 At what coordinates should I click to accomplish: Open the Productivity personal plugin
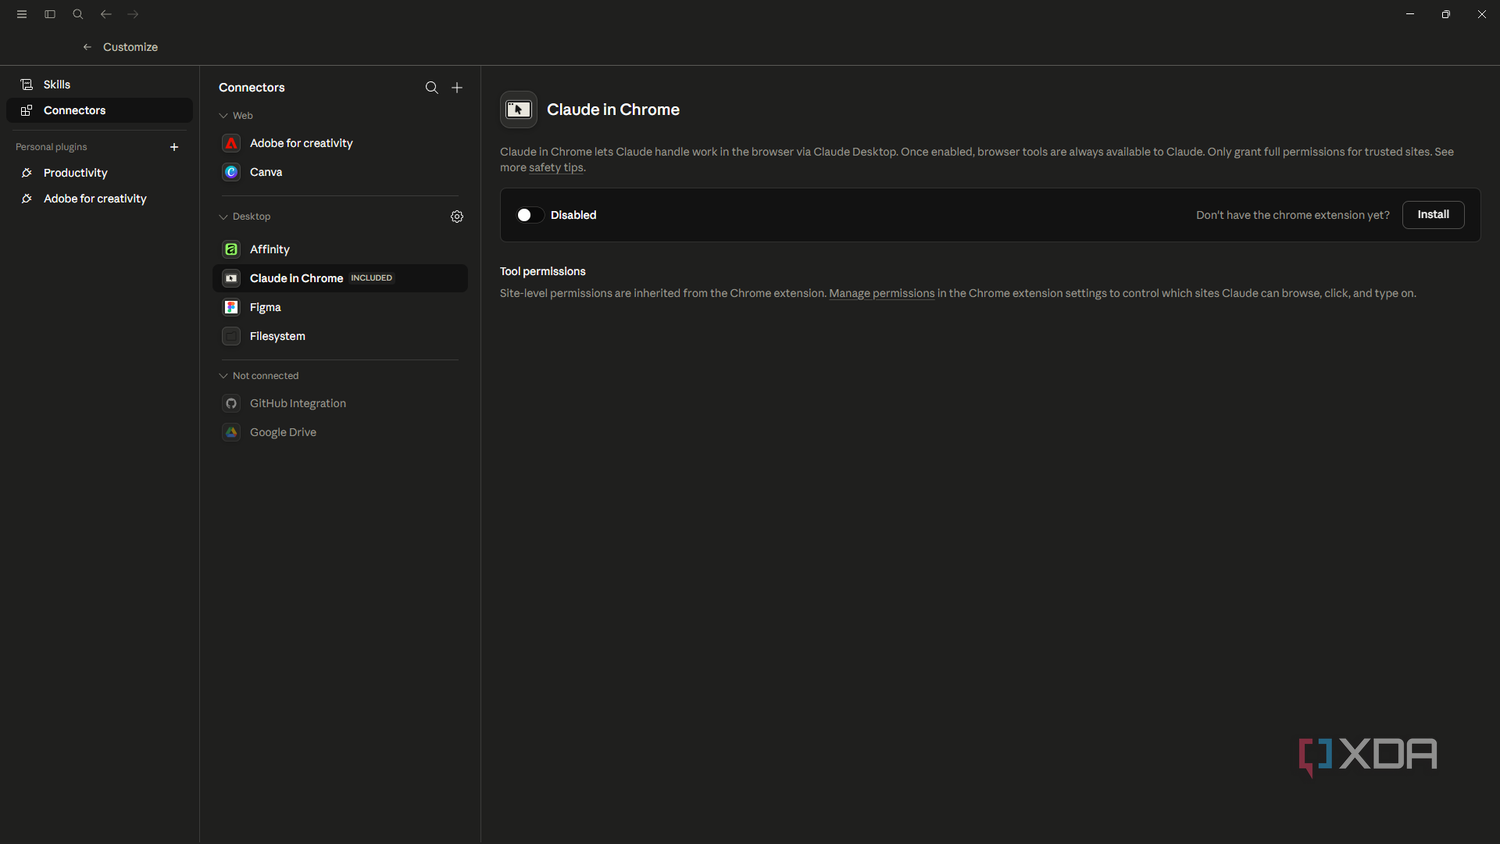coord(99,173)
